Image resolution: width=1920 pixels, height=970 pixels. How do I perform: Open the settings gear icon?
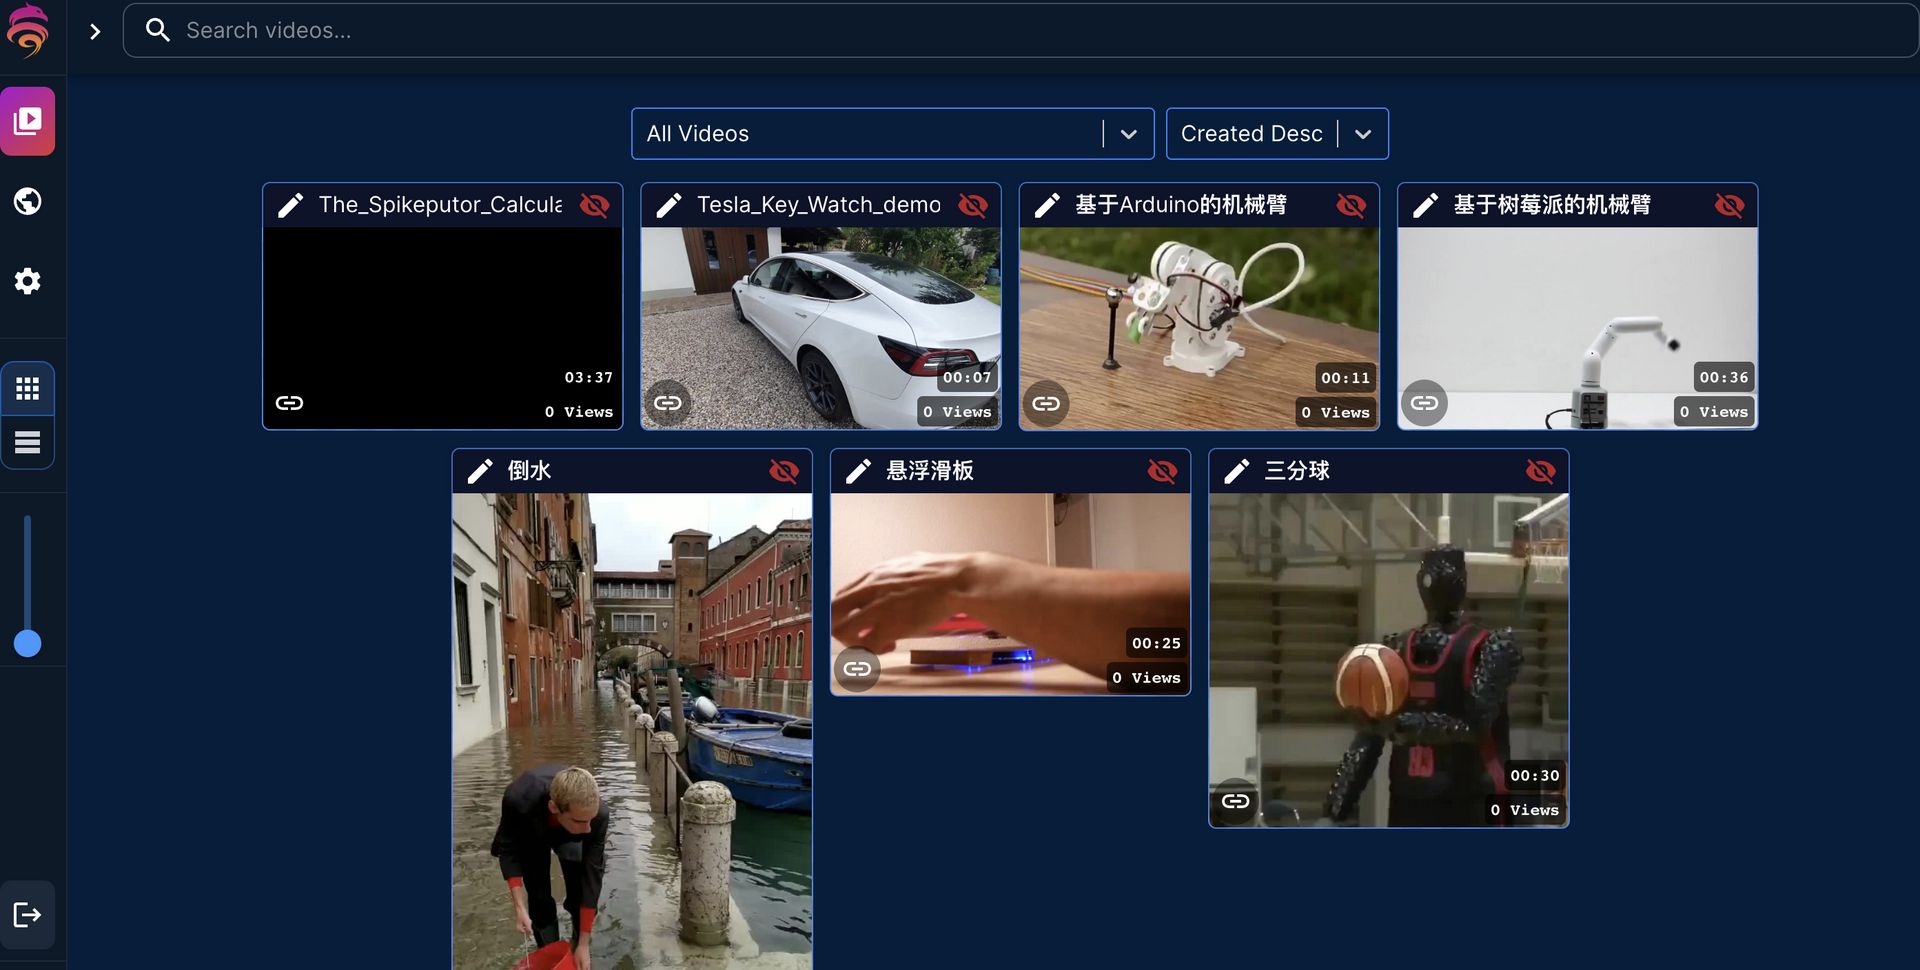(x=28, y=281)
